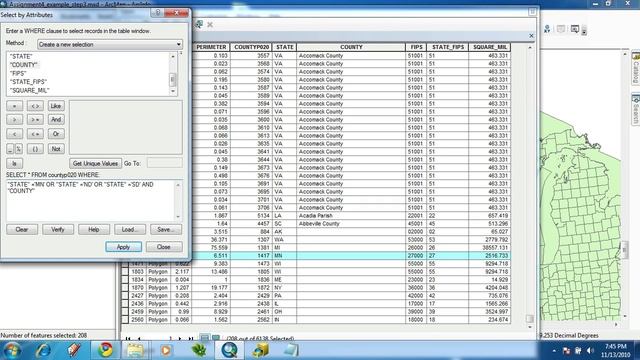Screen dimensions: 640x360
Task: Select row selector box for record 2436
Action: (x=125, y=304)
